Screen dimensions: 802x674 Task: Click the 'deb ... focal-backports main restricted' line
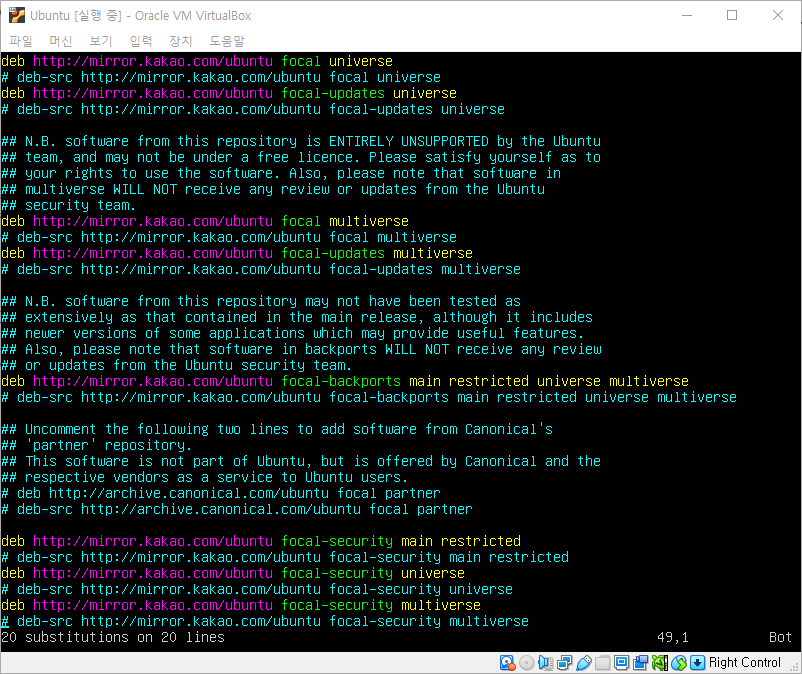tap(345, 381)
